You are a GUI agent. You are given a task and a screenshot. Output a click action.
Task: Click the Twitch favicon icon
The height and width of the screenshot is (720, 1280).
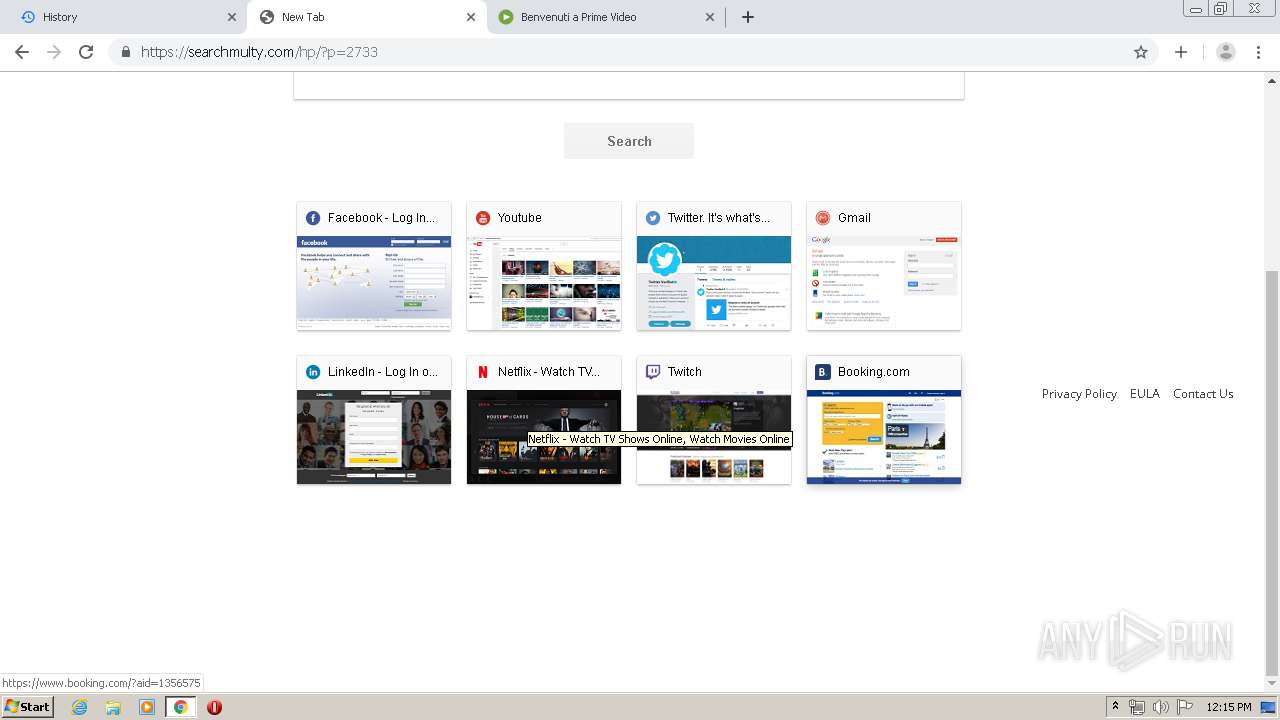pyautogui.click(x=653, y=372)
